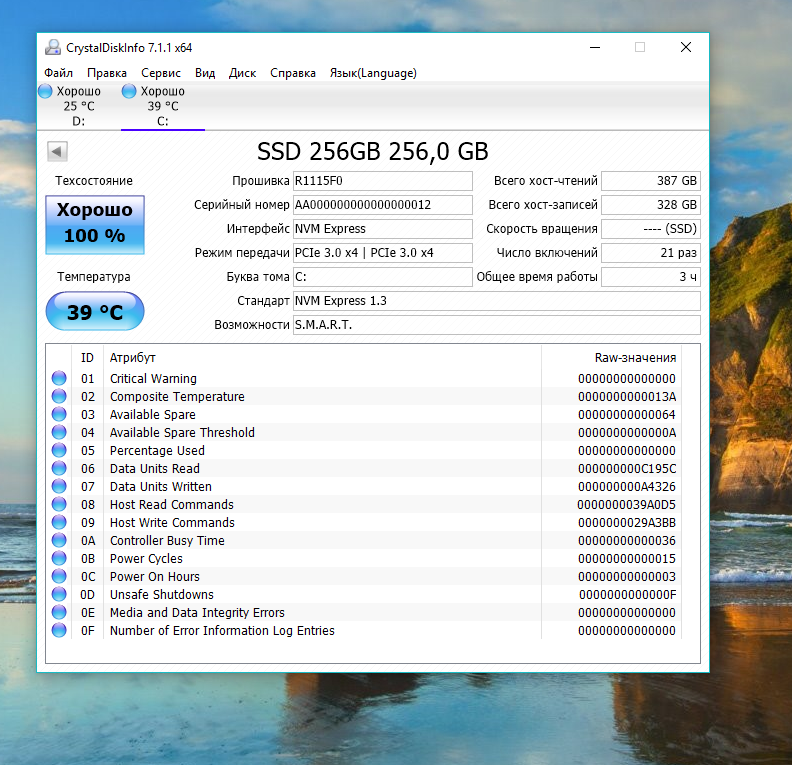Click the Стандарт field NVM Express 1.3
Image resolution: width=792 pixels, height=765 pixels.
pos(497,301)
